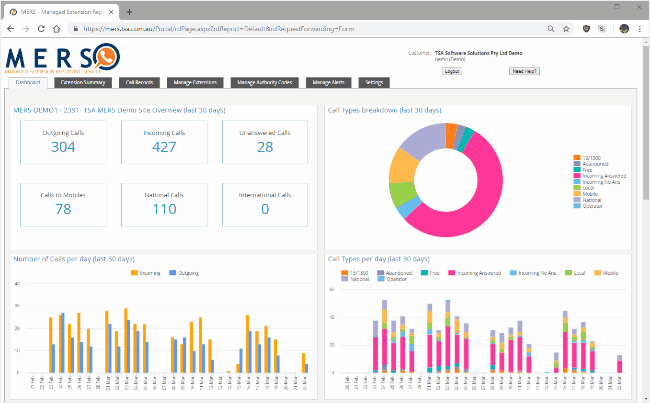Click the MERS-DEMO1 Site Overview heading

119,110
